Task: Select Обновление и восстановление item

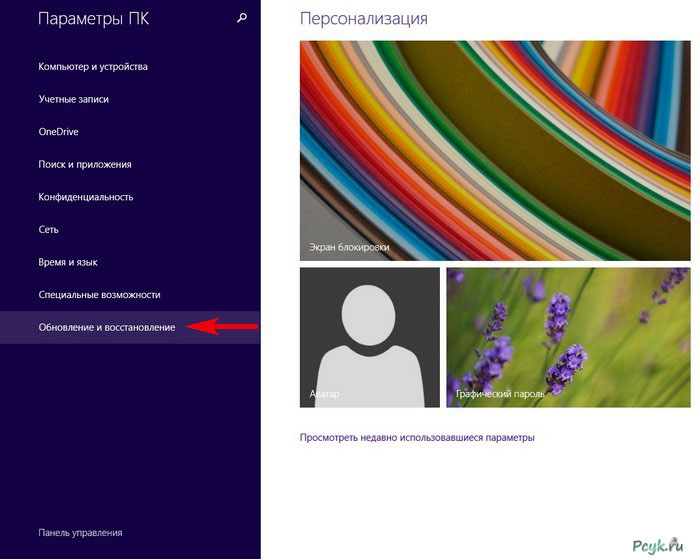Action: 107,328
